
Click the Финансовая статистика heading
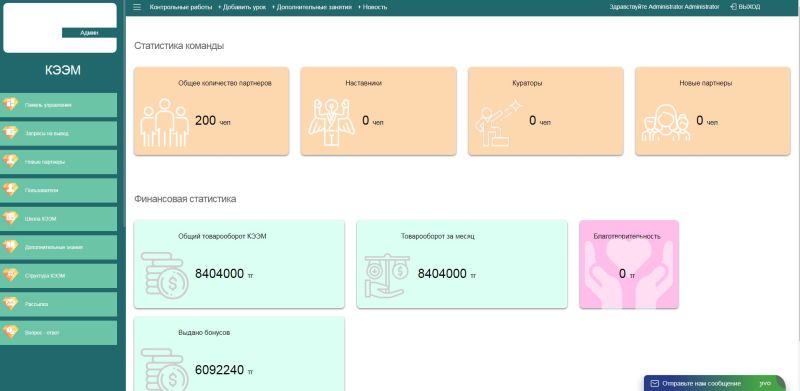coord(185,199)
